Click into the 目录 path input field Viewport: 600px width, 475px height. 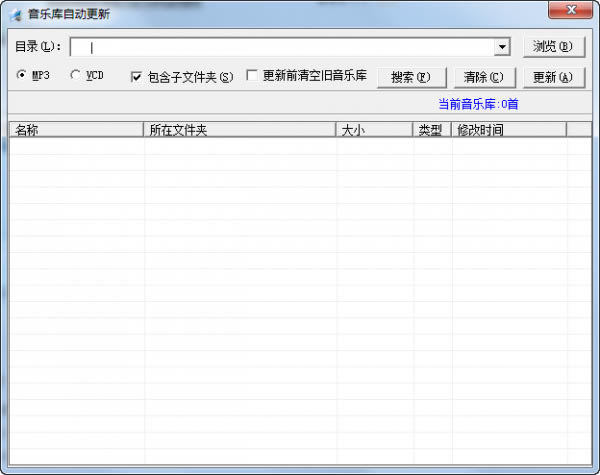click(x=282, y=47)
